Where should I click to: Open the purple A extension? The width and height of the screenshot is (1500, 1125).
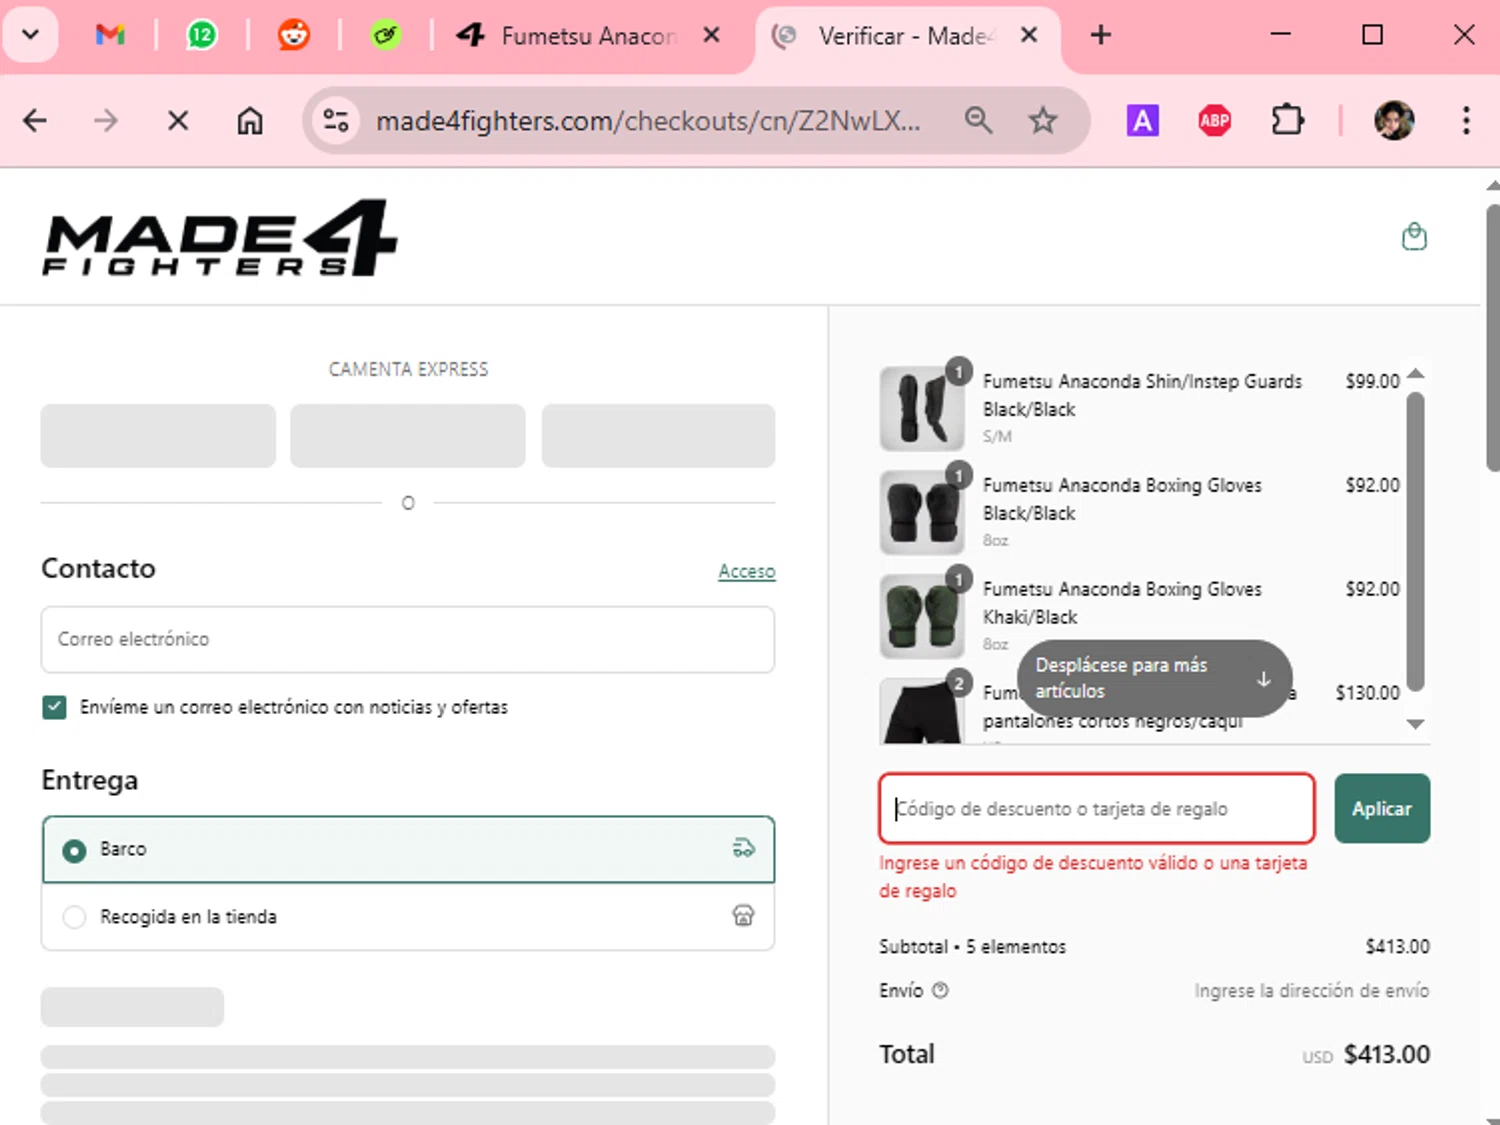coord(1142,121)
